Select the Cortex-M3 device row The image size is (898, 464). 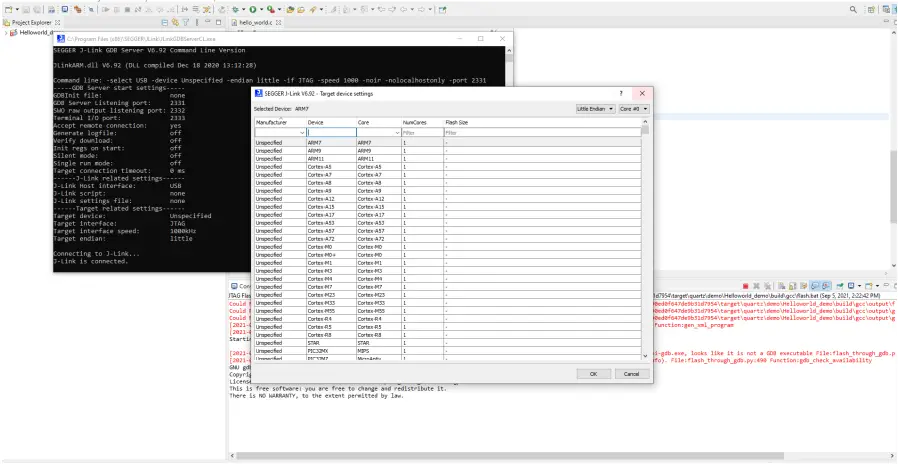pyautogui.click(x=448, y=270)
